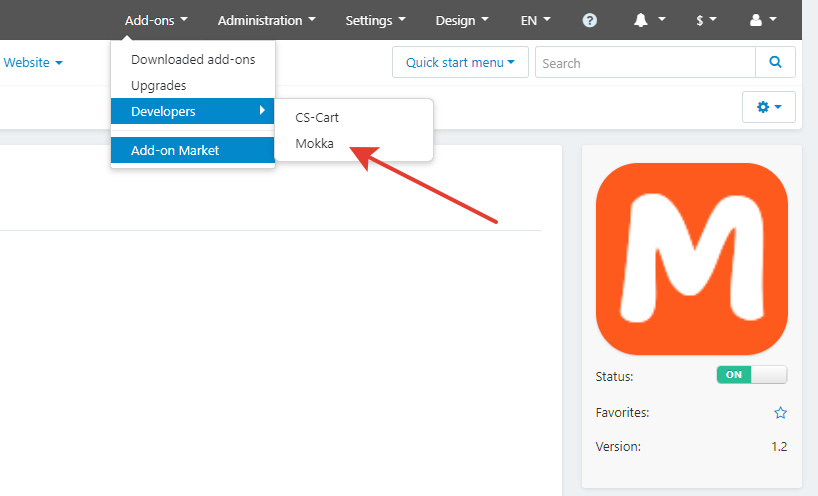Expand the Quick start menu dropdown
This screenshot has width=818, height=496.
(460, 62)
